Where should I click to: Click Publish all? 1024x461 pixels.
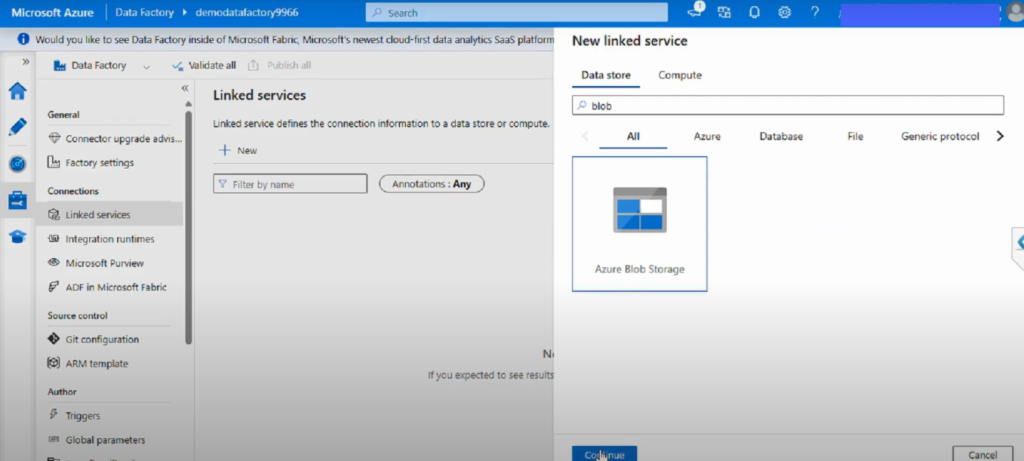[280, 65]
